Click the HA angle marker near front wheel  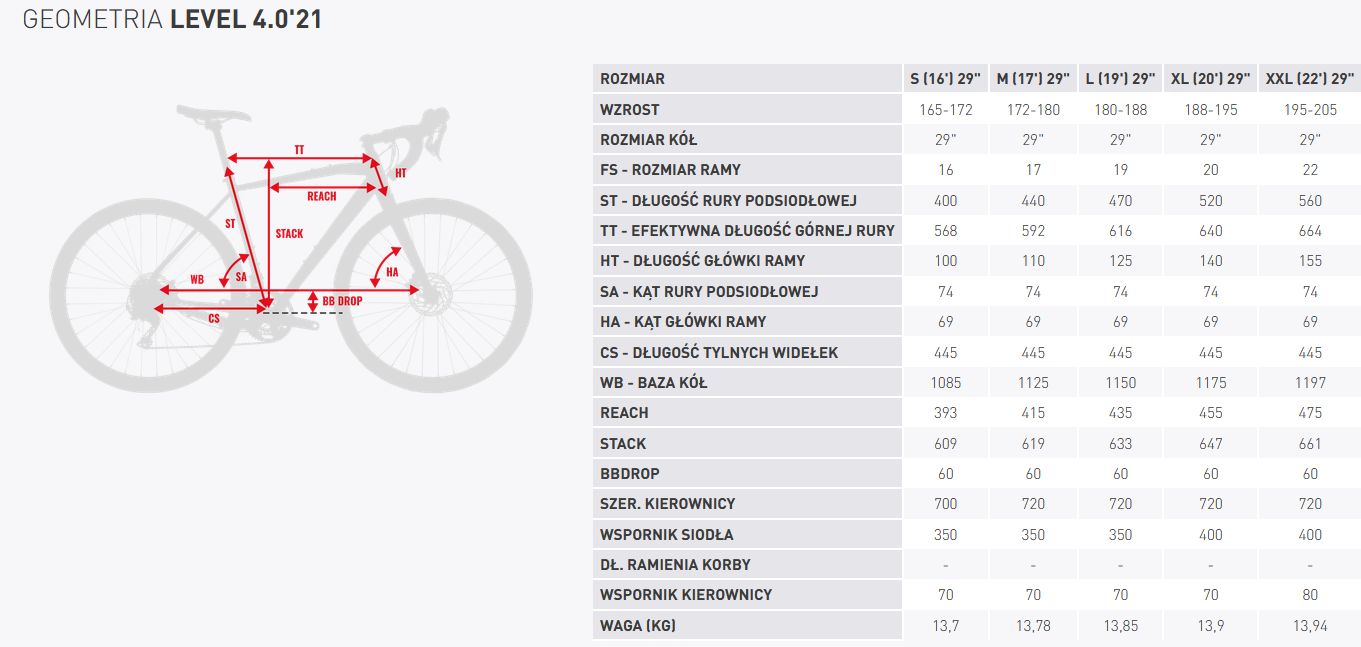(x=392, y=272)
